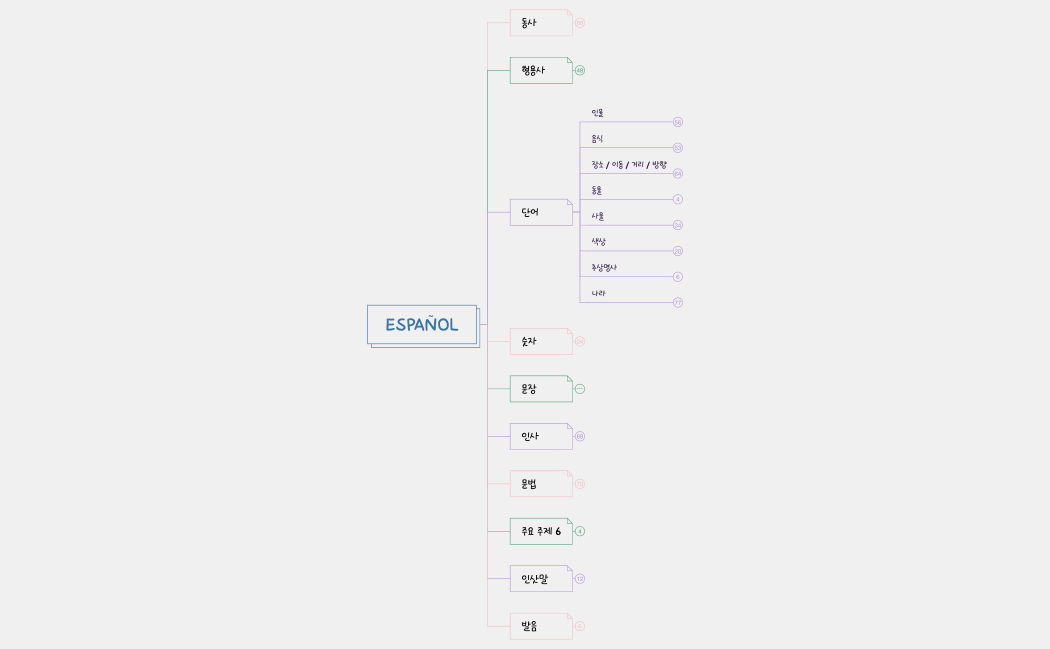
Task: Select the 인삿말 topic node
Action: click(540, 579)
